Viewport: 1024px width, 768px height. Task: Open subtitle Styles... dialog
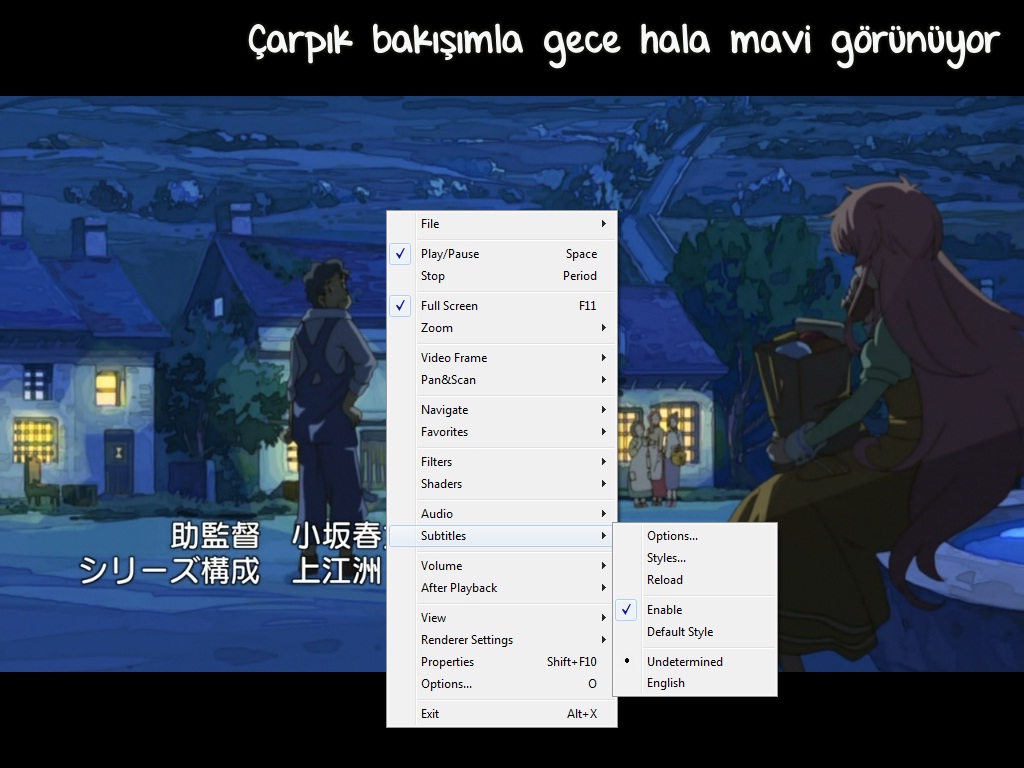[x=695, y=558]
